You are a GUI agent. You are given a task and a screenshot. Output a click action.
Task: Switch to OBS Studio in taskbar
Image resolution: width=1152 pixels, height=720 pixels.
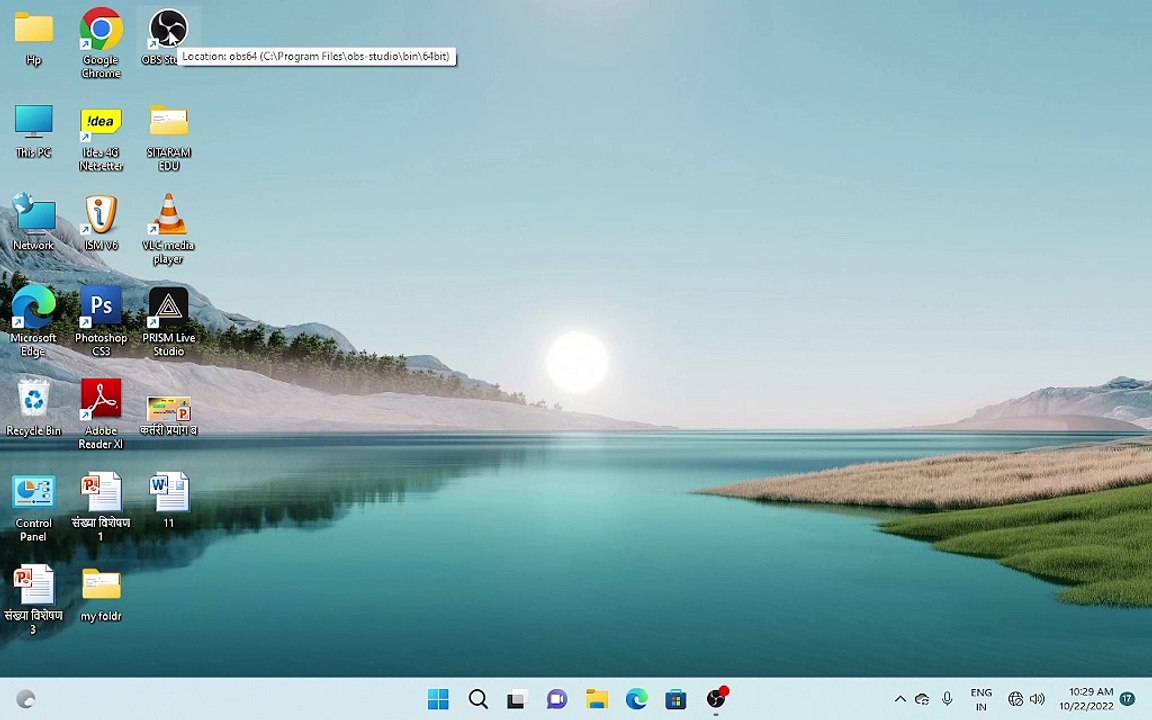point(716,699)
